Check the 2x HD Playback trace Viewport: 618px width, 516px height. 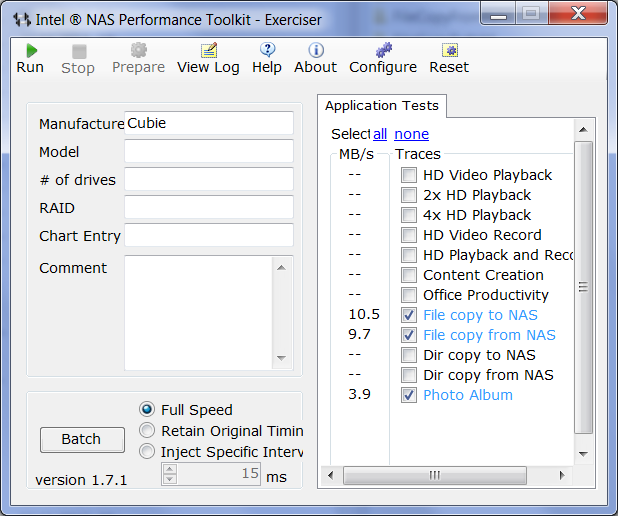pyautogui.click(x=409, y=195)
